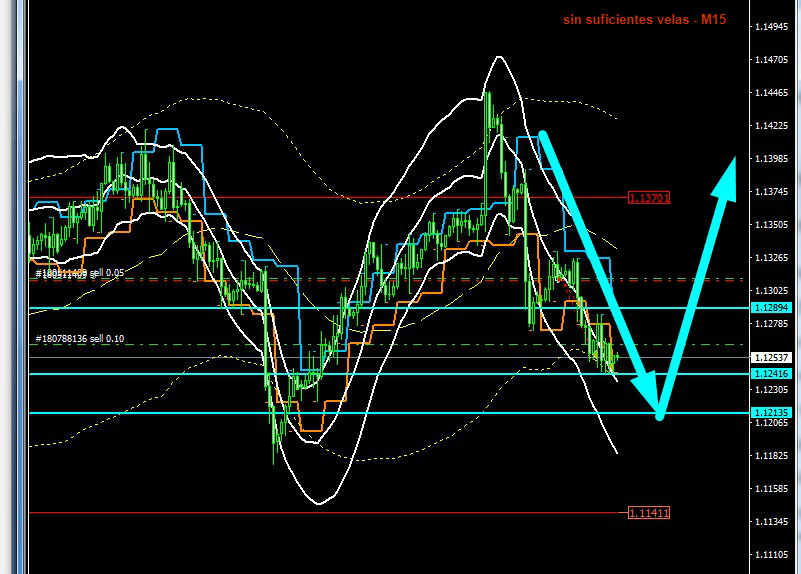Image resolution: width=801 pixels, height=574 pixels.
Task: Click 1.13265 on the price scale
Action: (x=774, y=258)
